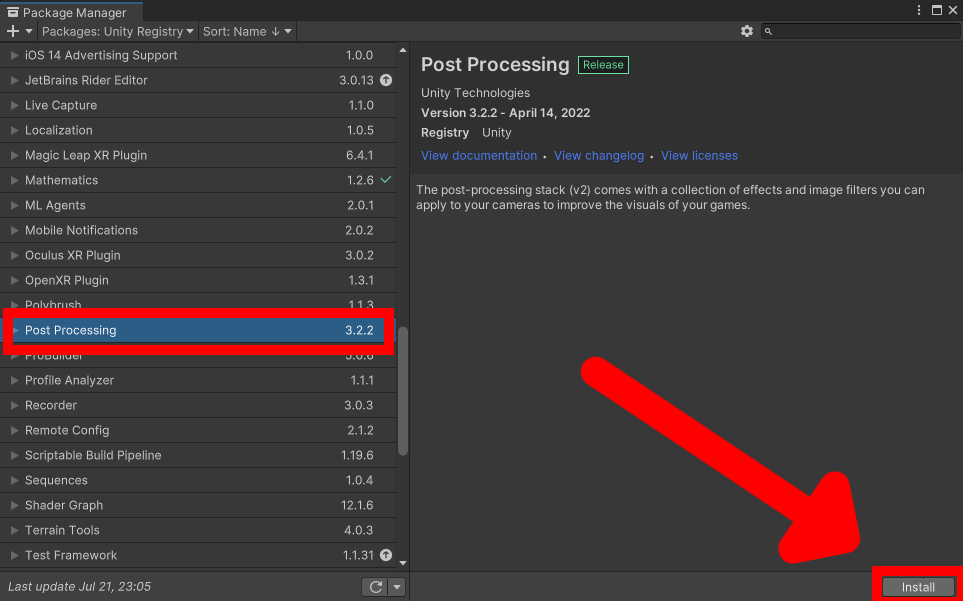Click the update icon next to Test Framework
Viewport: 963px width, 601px height.
(x=386, y=555)
